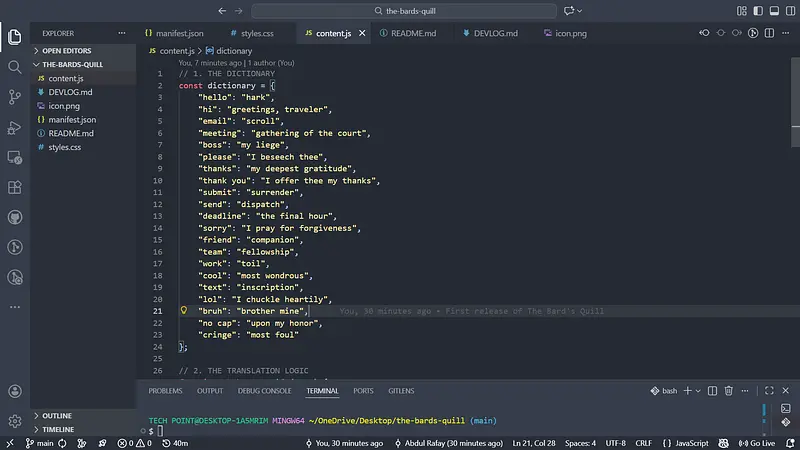Open the Search view in activity bar
This screenshot has width=800, height=450.
coord(15,67)
